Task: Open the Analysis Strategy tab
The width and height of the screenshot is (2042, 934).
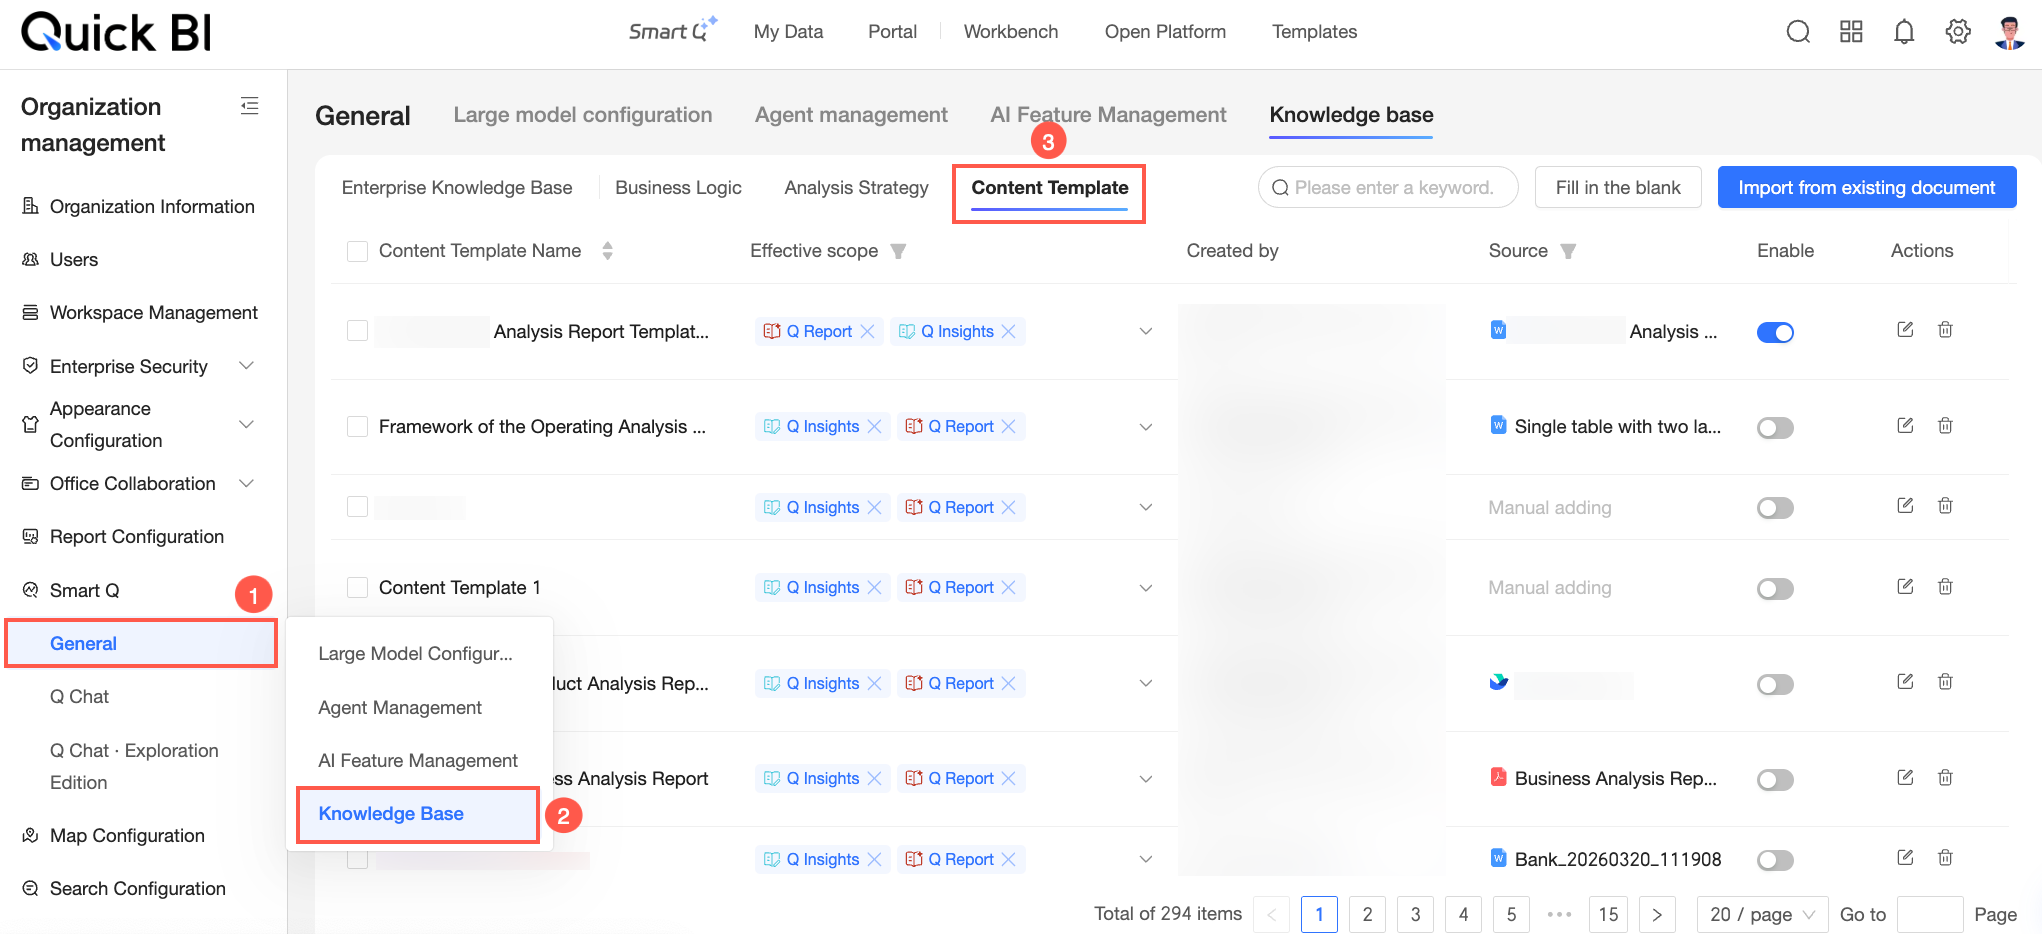Action: [856, 188]
